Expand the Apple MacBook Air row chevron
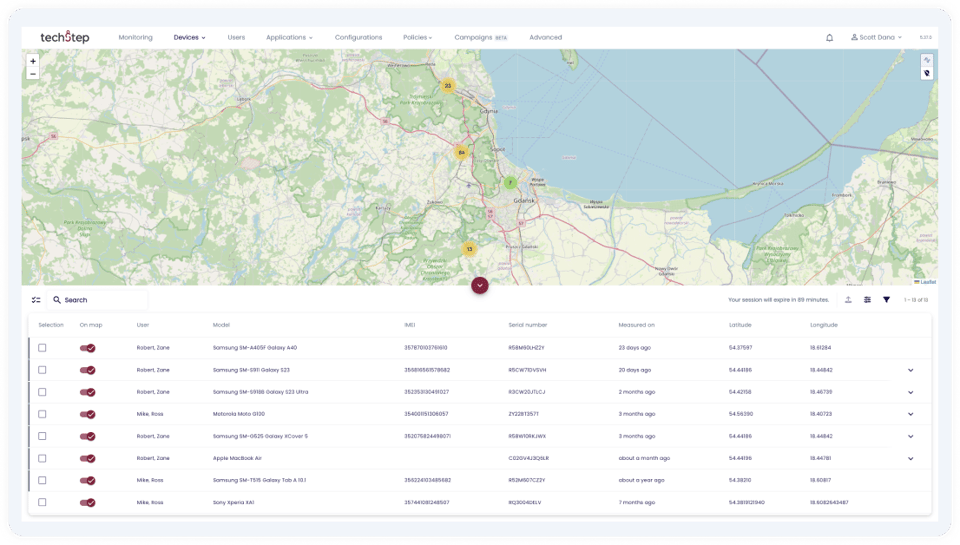The image size is (960, 545). point(910,459)
